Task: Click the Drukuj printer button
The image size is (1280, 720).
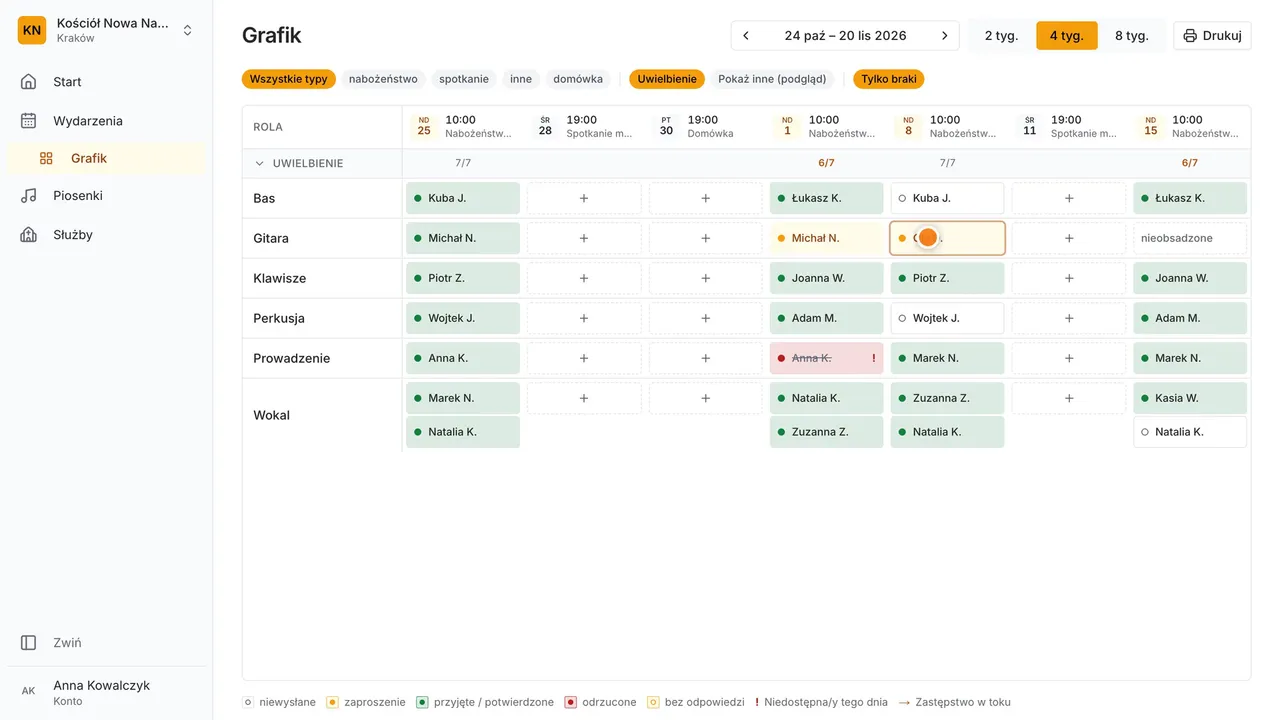Action: tap(1212, 36)
